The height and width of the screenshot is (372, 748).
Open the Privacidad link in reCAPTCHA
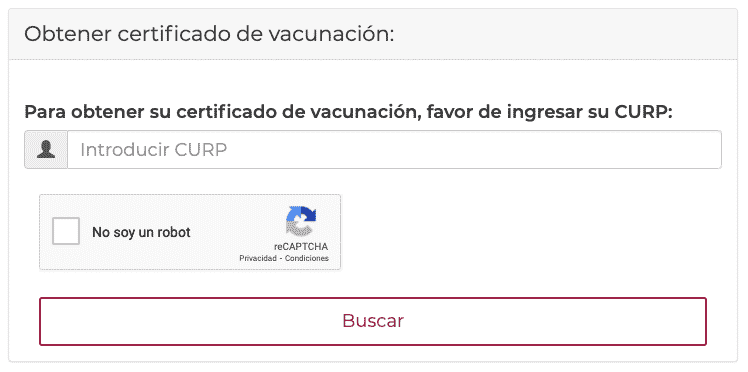tap(258, 258)
